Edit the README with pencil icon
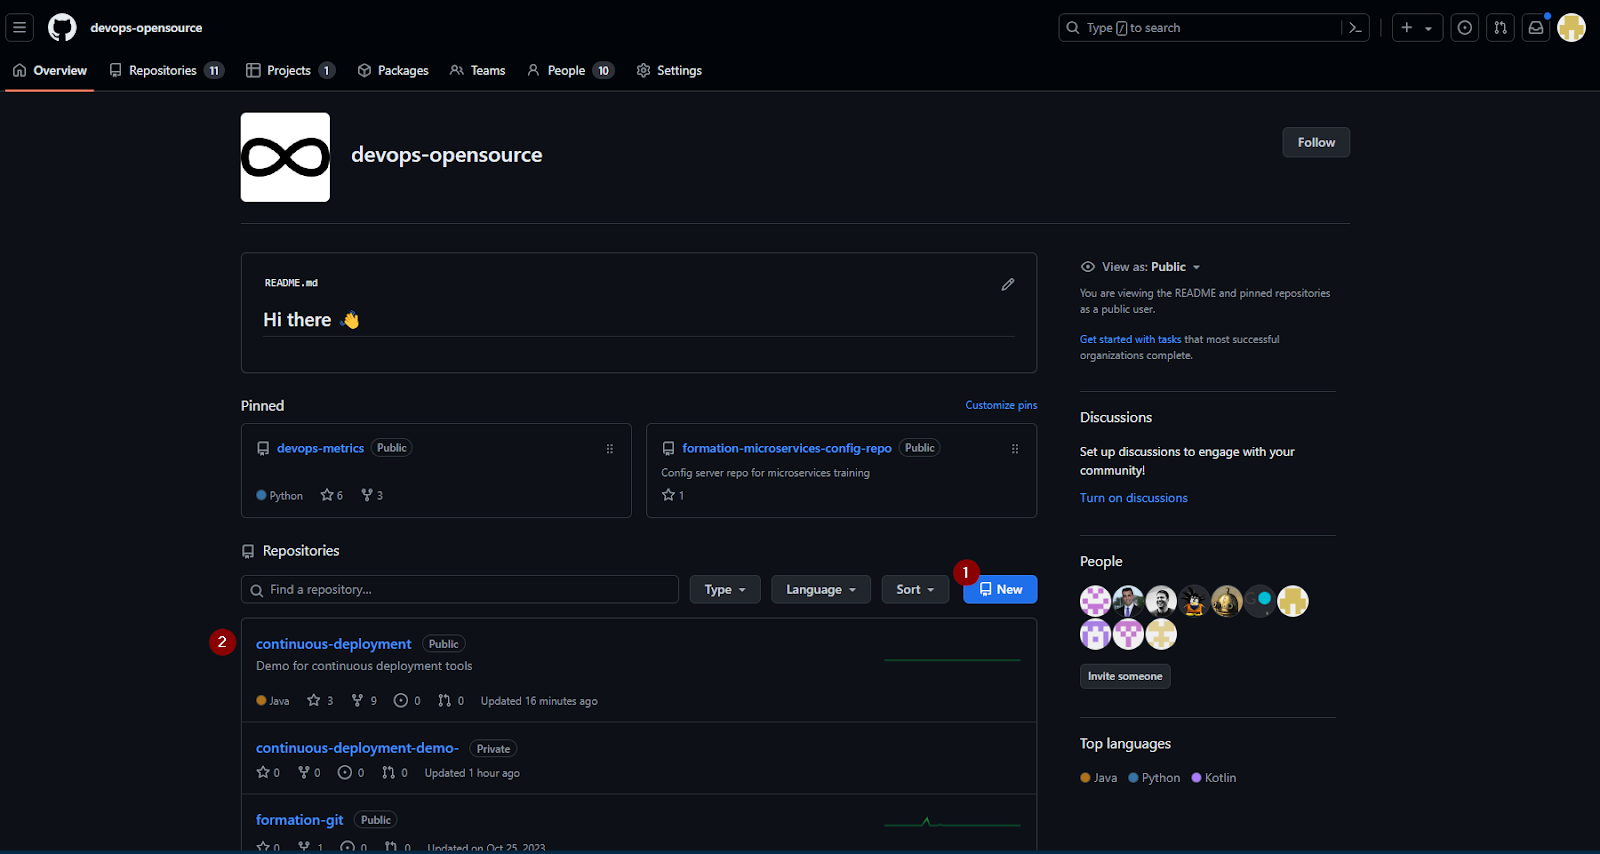The width and height of the screenshot is (1600, 854). [1008, 284]
